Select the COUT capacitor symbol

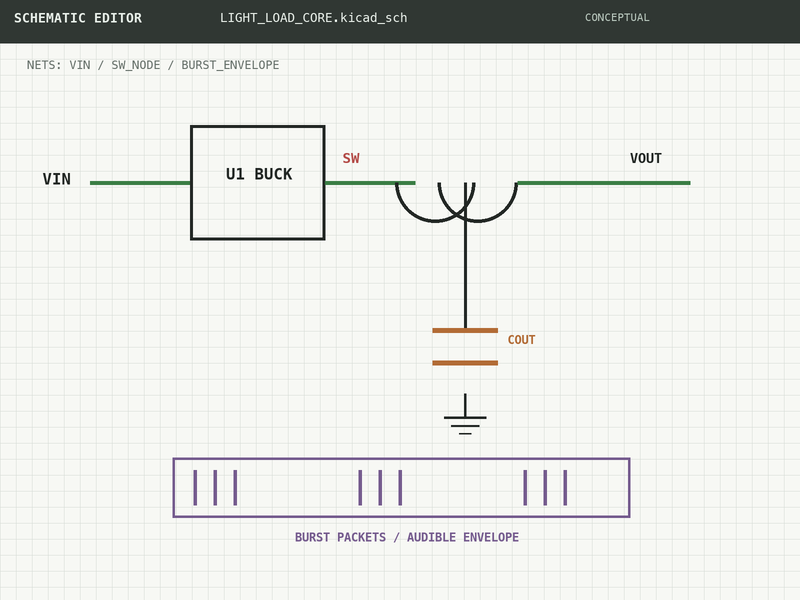pyautogui.click(x=465, y=347)
